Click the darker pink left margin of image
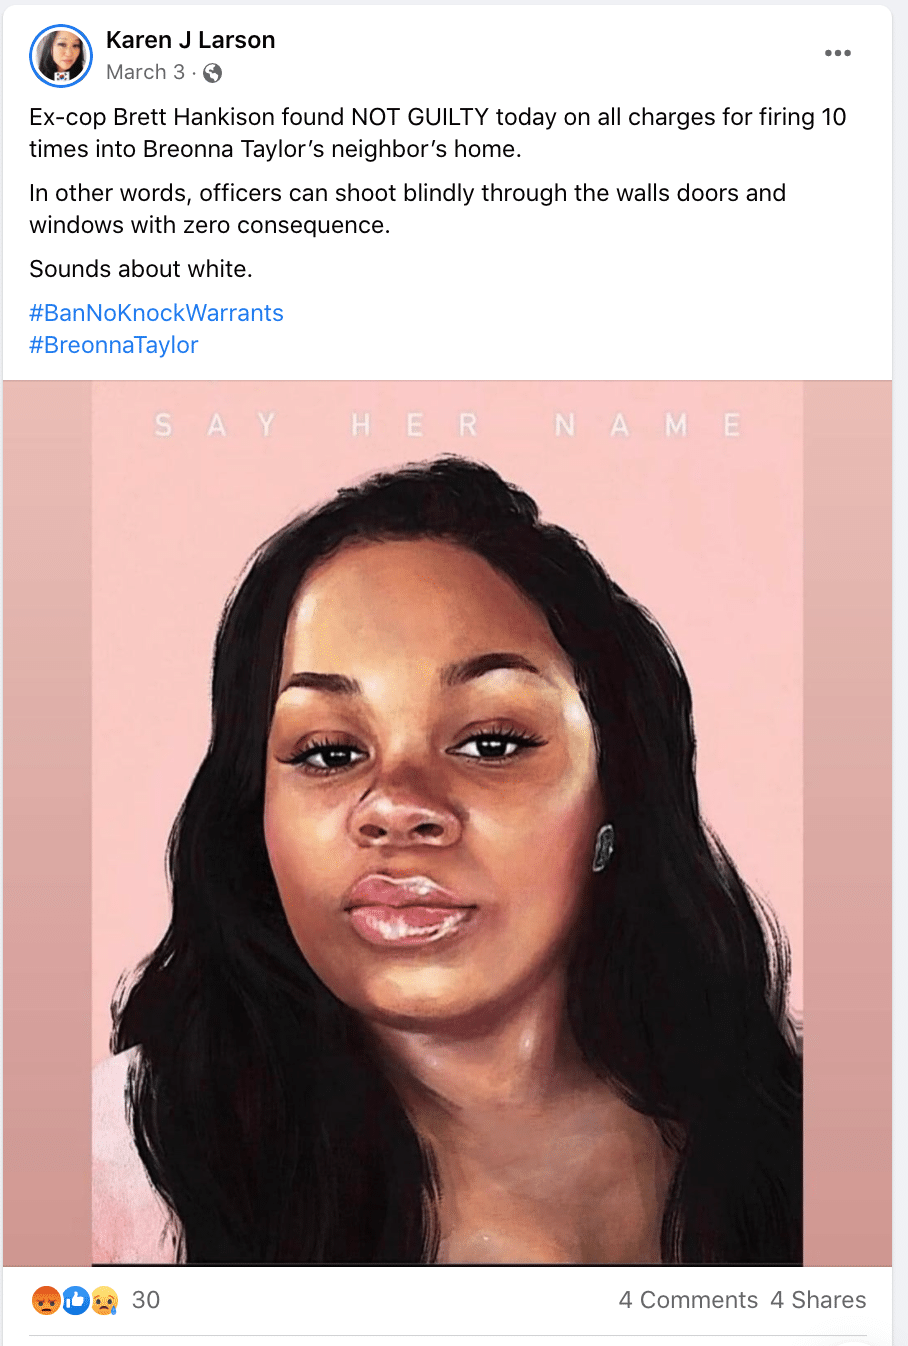 tap(48, 823)
